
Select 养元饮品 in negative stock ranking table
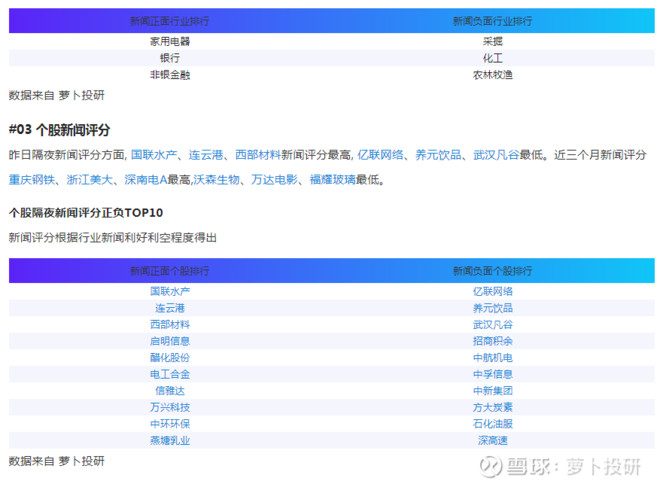click(x=492, y=308)
